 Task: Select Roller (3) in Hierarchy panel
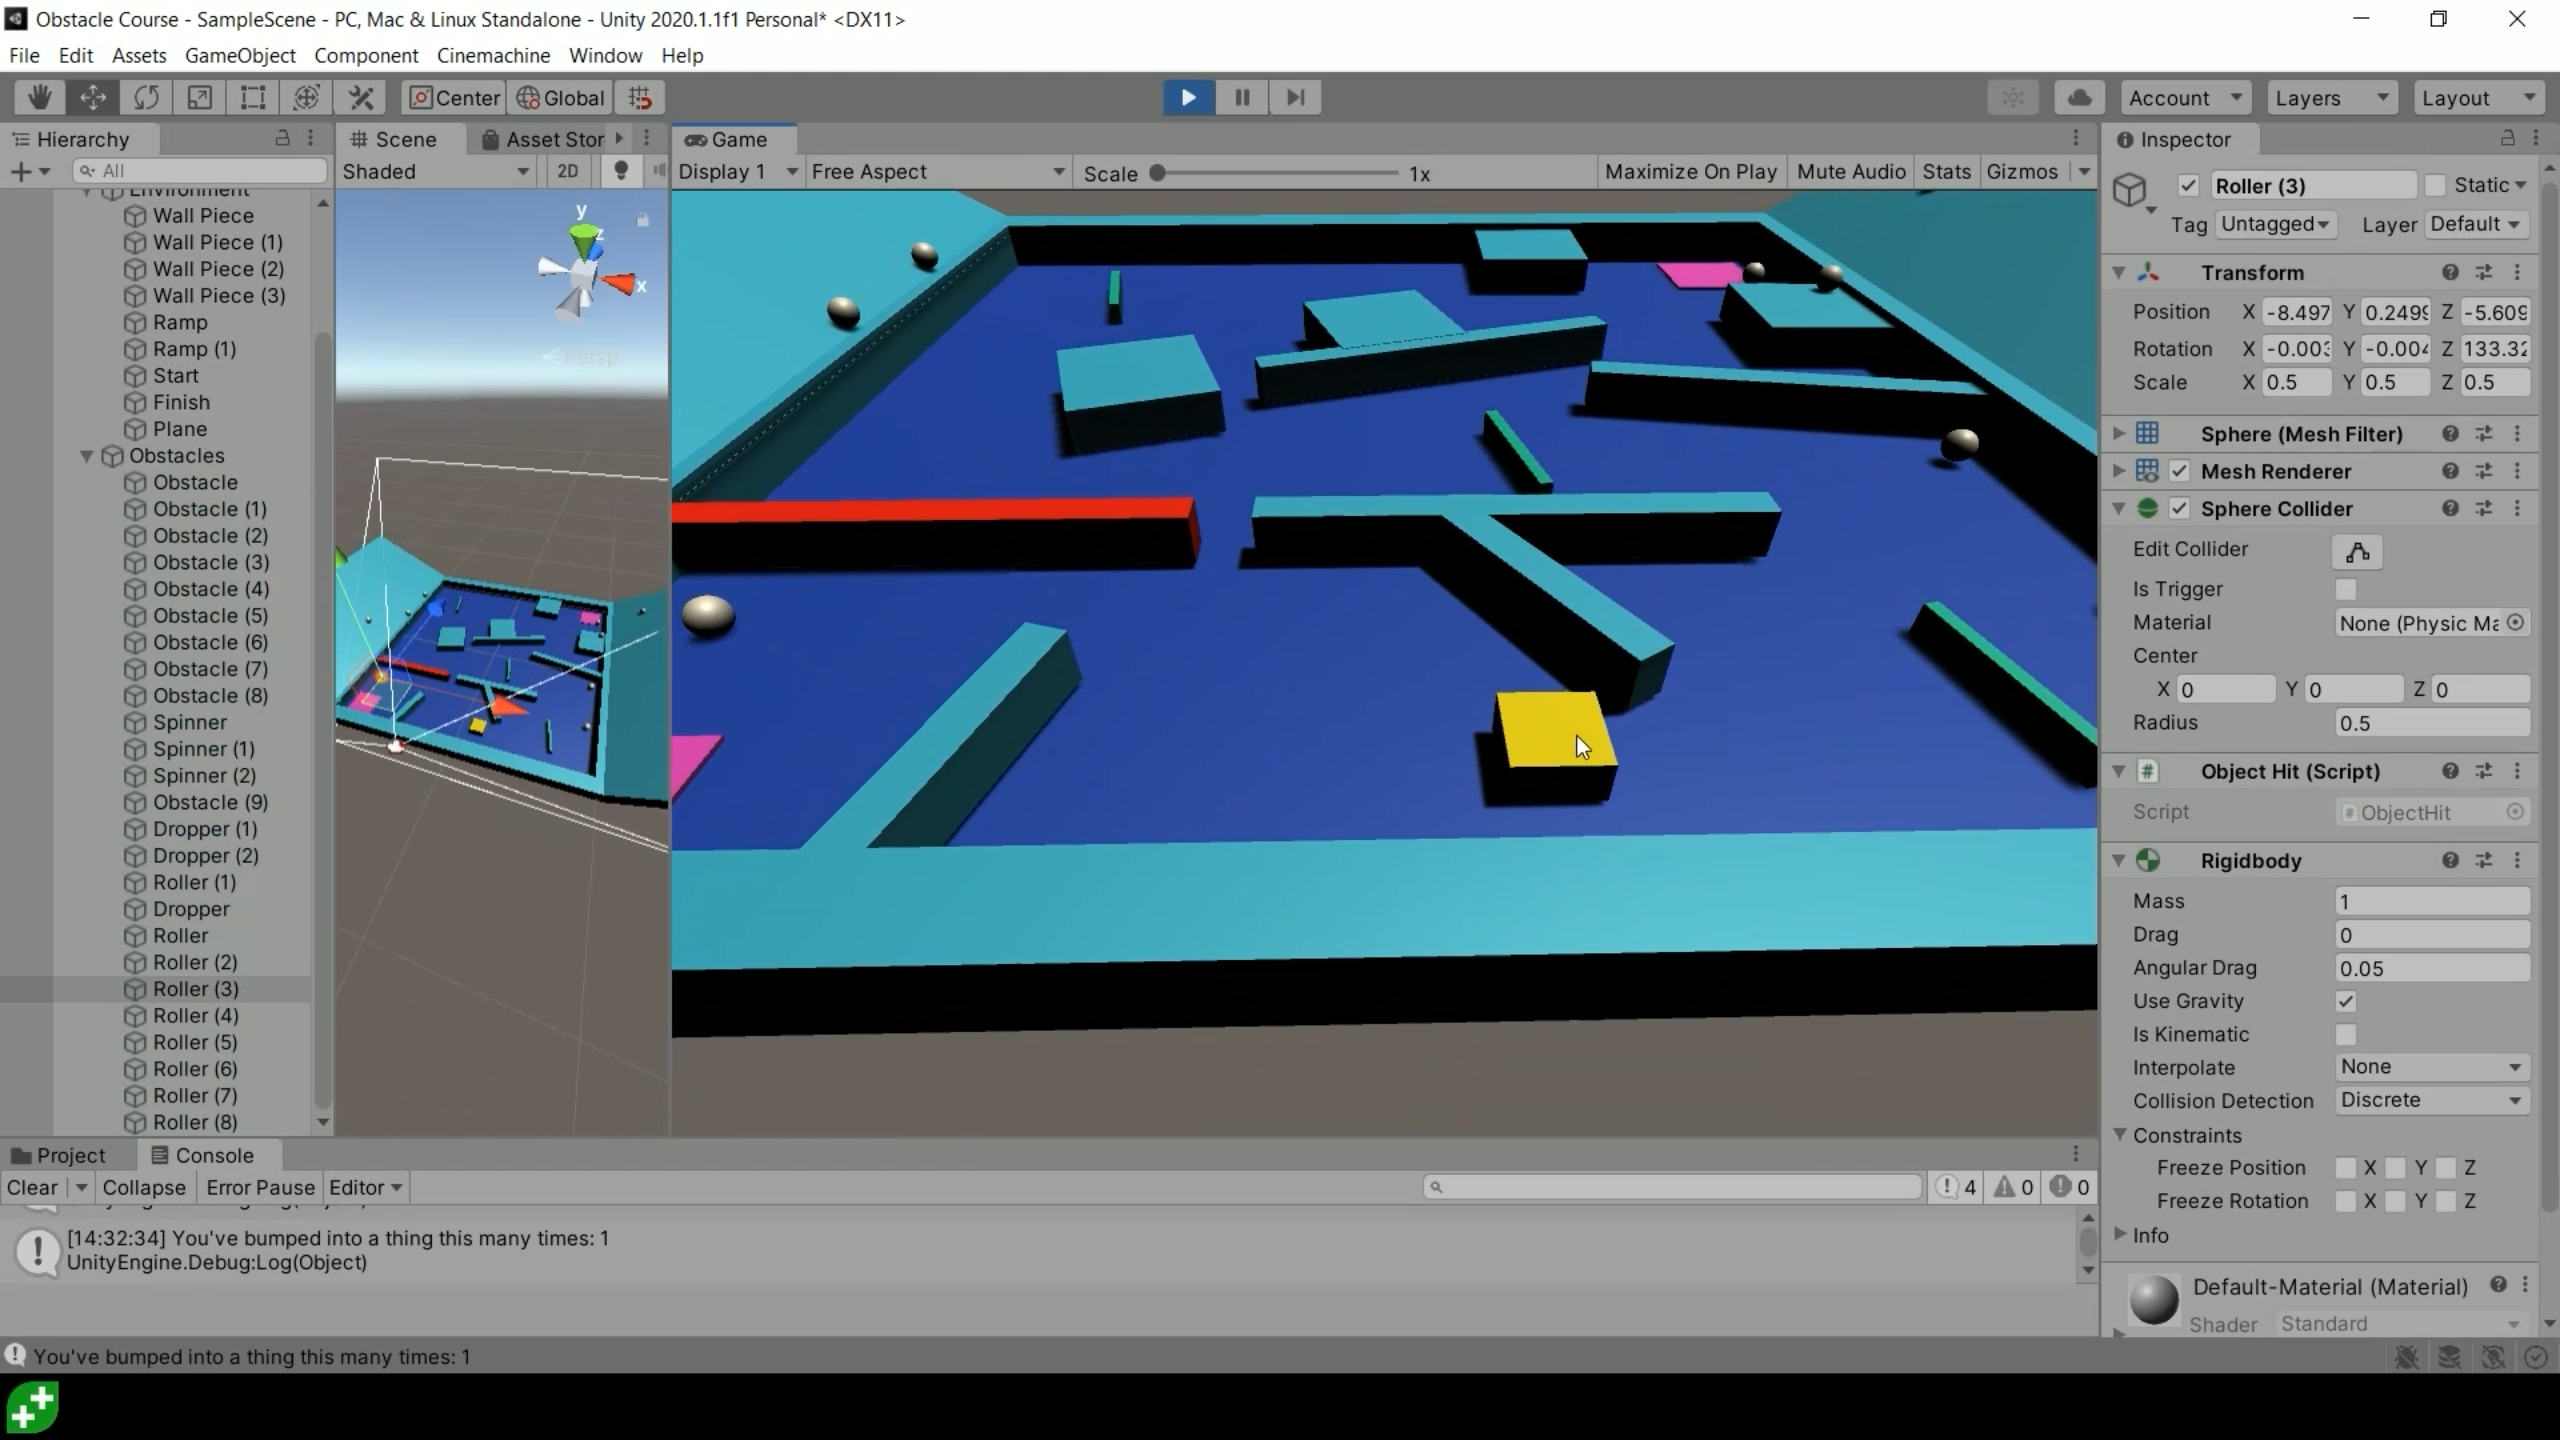click(195, 988)
